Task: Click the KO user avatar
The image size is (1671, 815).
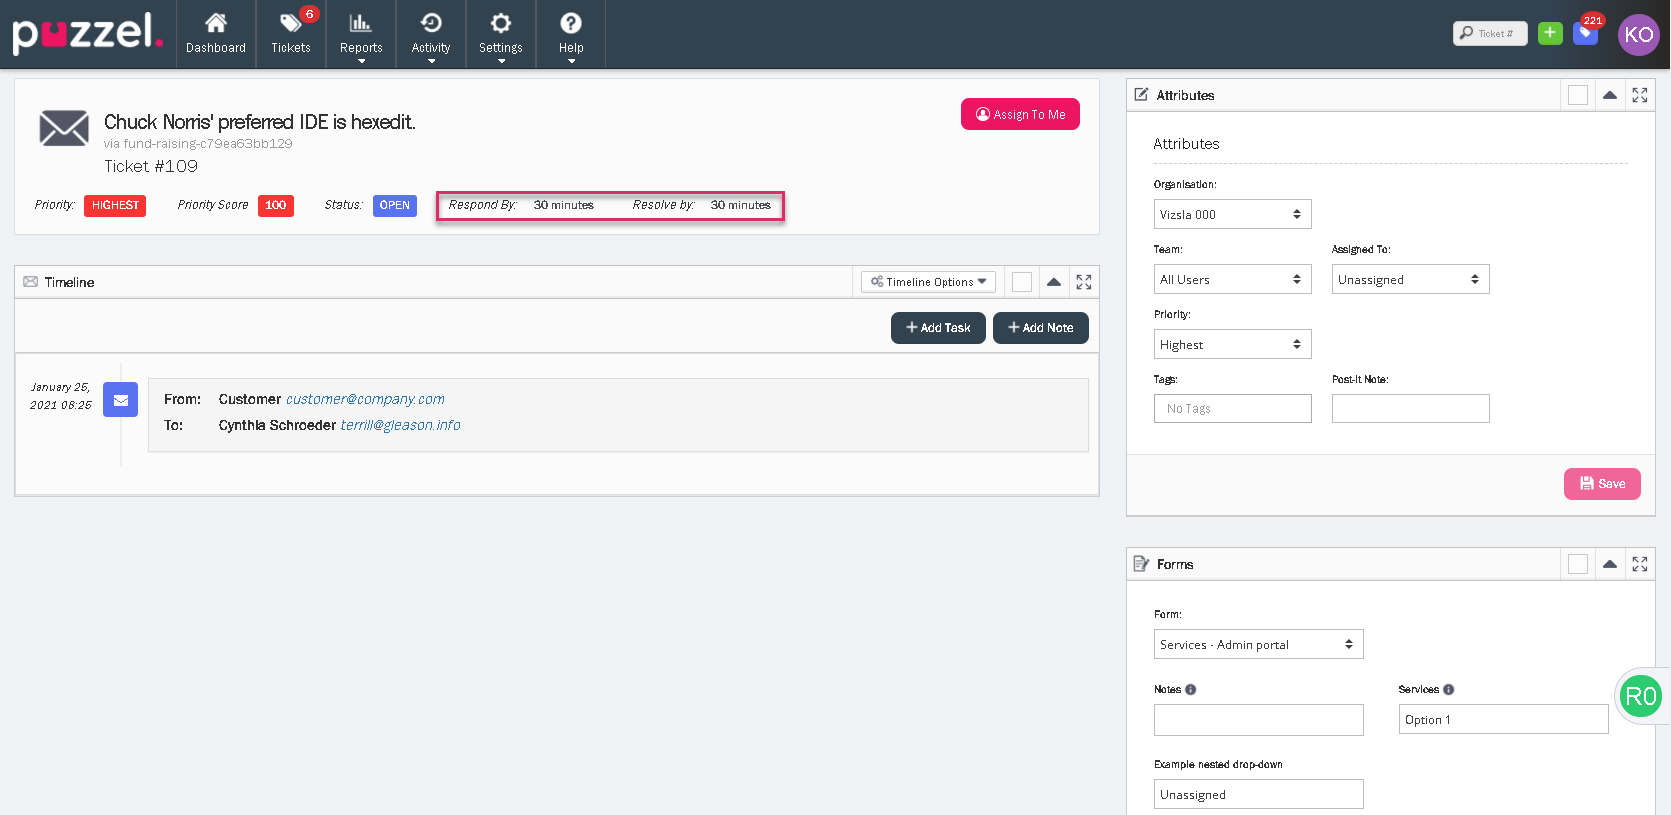Action: [1638, 34]
